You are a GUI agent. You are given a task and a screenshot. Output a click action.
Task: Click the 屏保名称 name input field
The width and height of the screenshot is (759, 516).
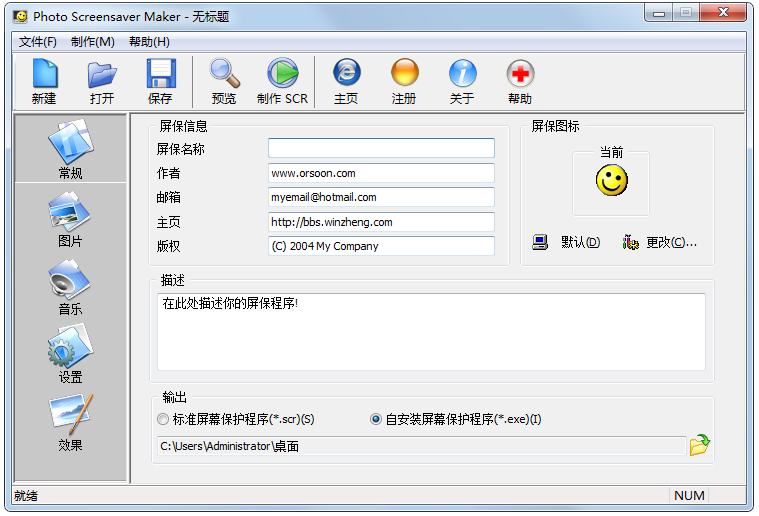click(381, 149)
